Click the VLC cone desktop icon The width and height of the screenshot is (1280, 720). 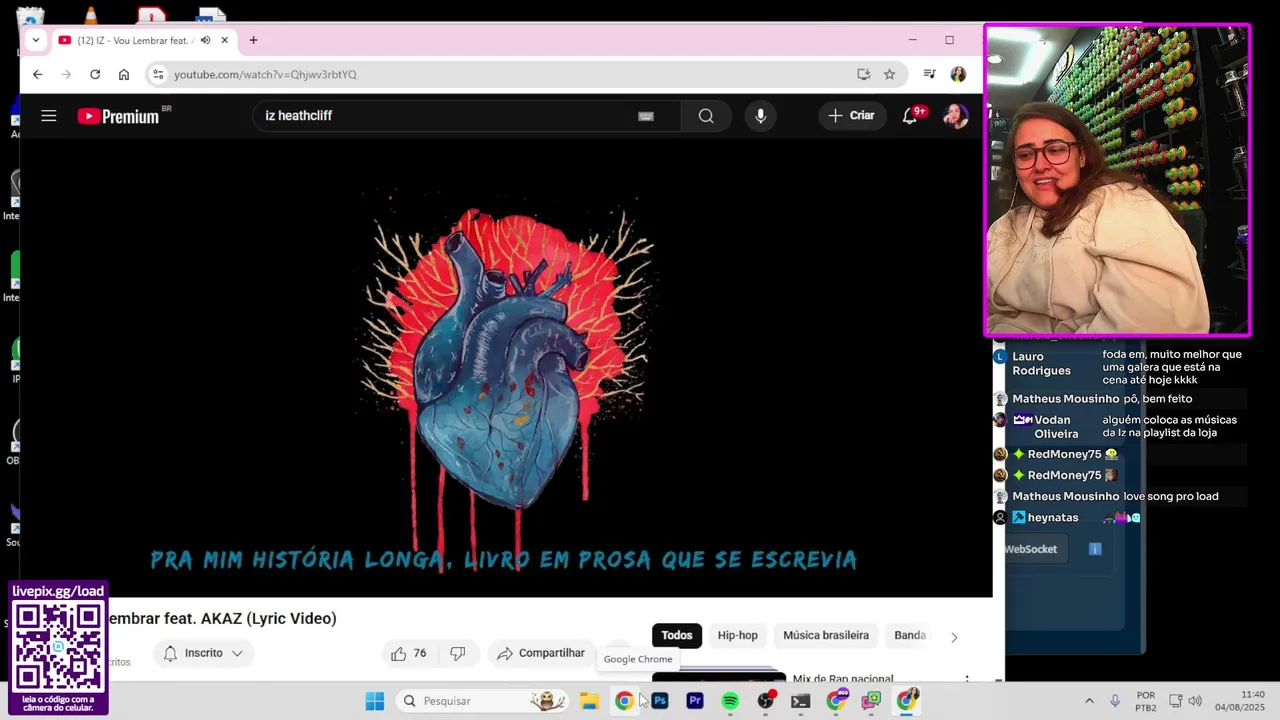91,15
